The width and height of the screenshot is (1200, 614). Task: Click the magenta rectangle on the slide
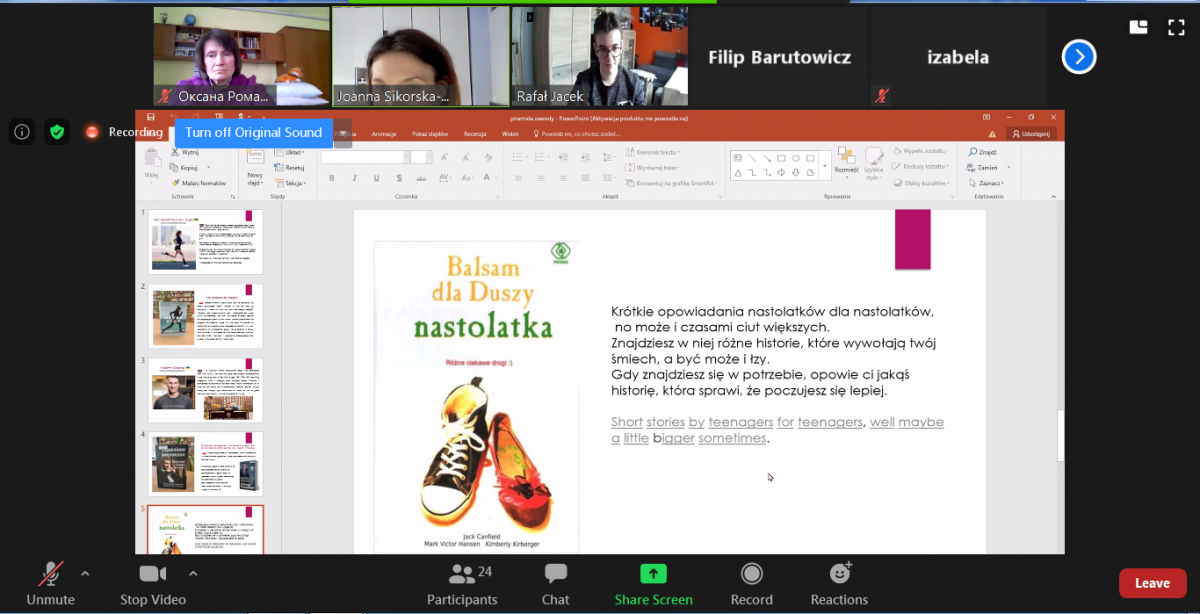point(912,240)
